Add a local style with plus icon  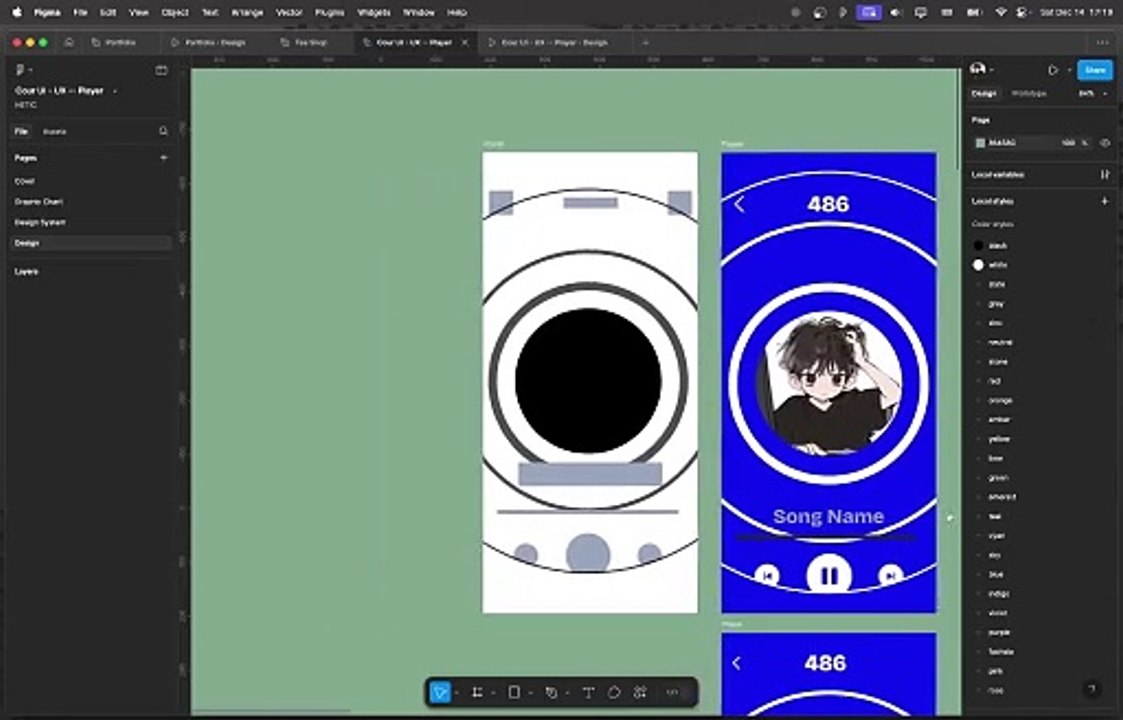(x=1104, y=201)
